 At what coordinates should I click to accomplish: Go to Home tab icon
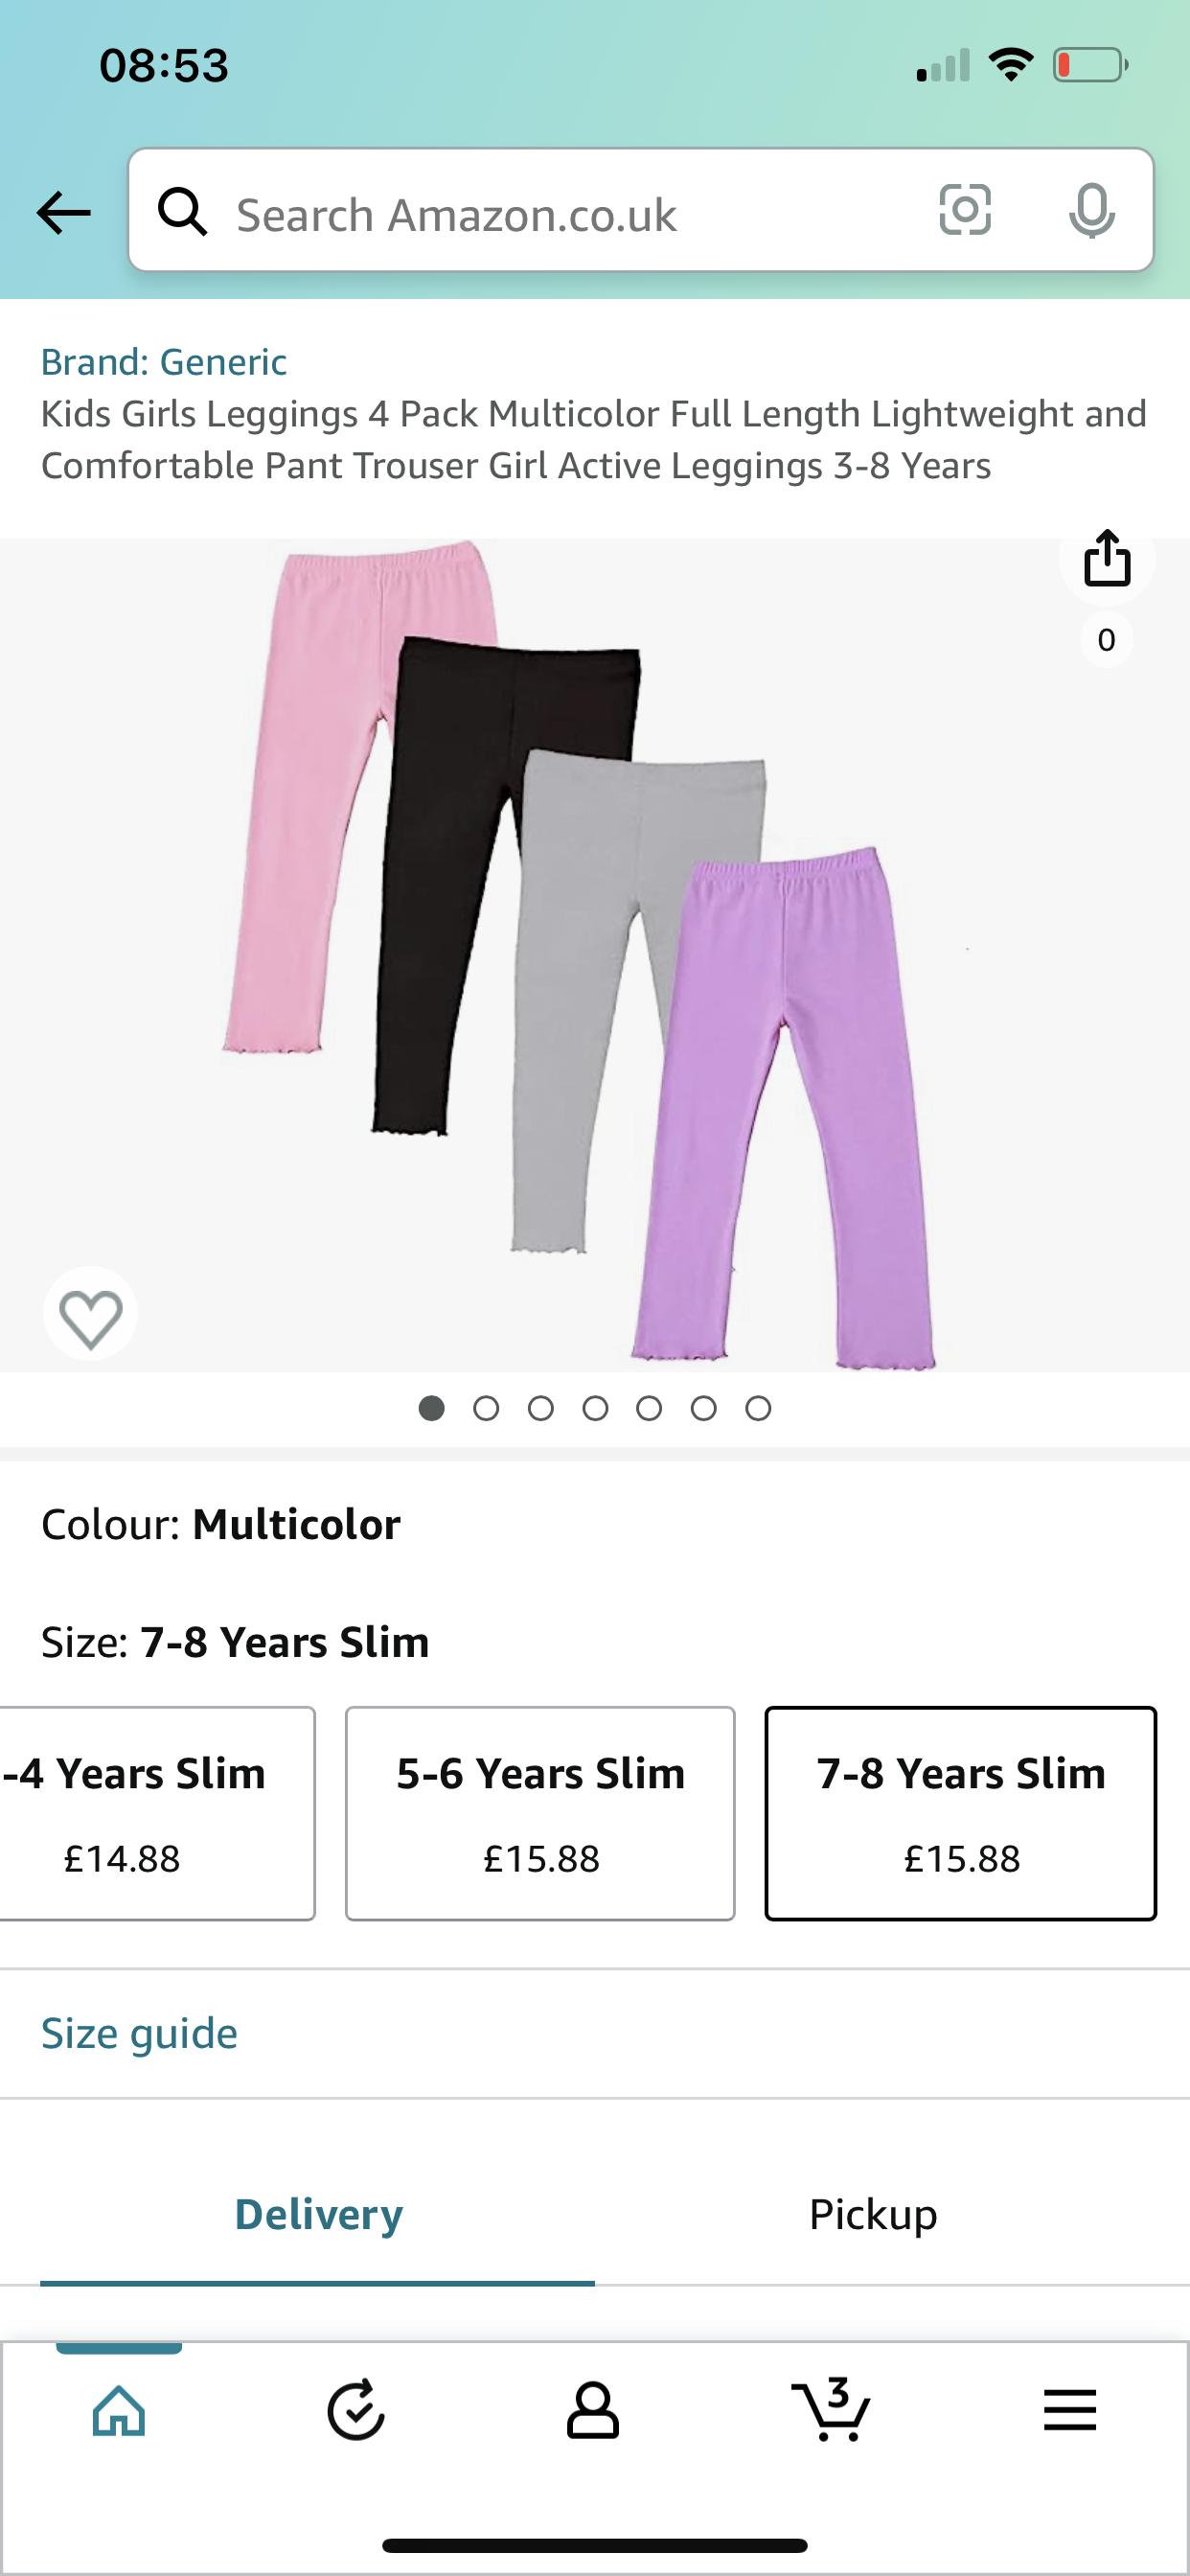(119, 2411)
